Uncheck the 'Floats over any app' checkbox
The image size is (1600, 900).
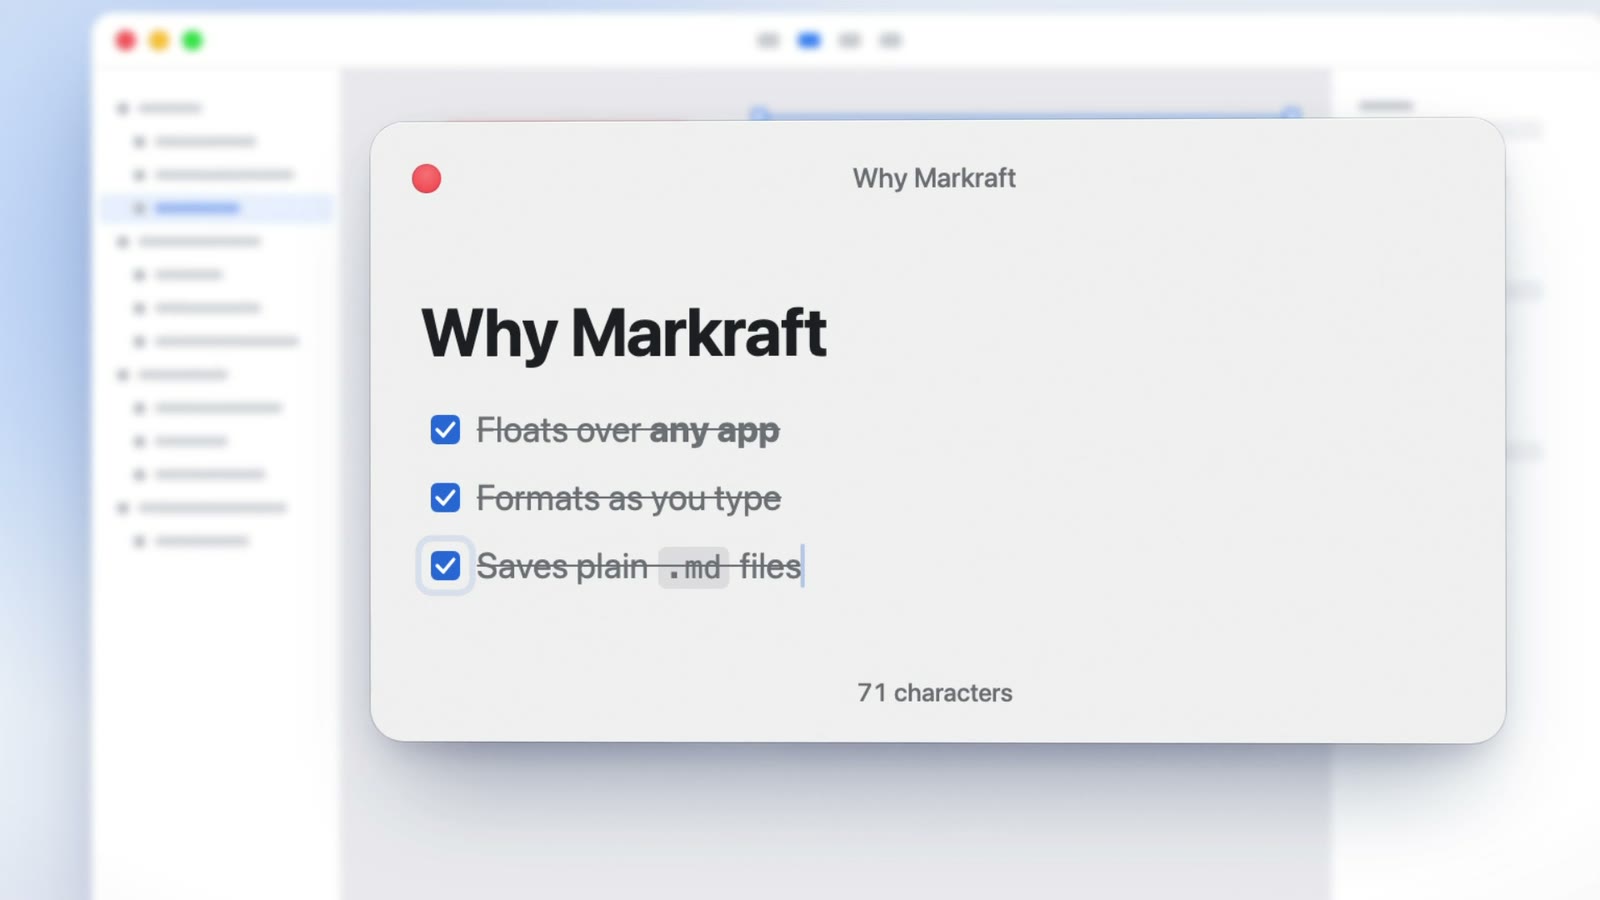445,430
